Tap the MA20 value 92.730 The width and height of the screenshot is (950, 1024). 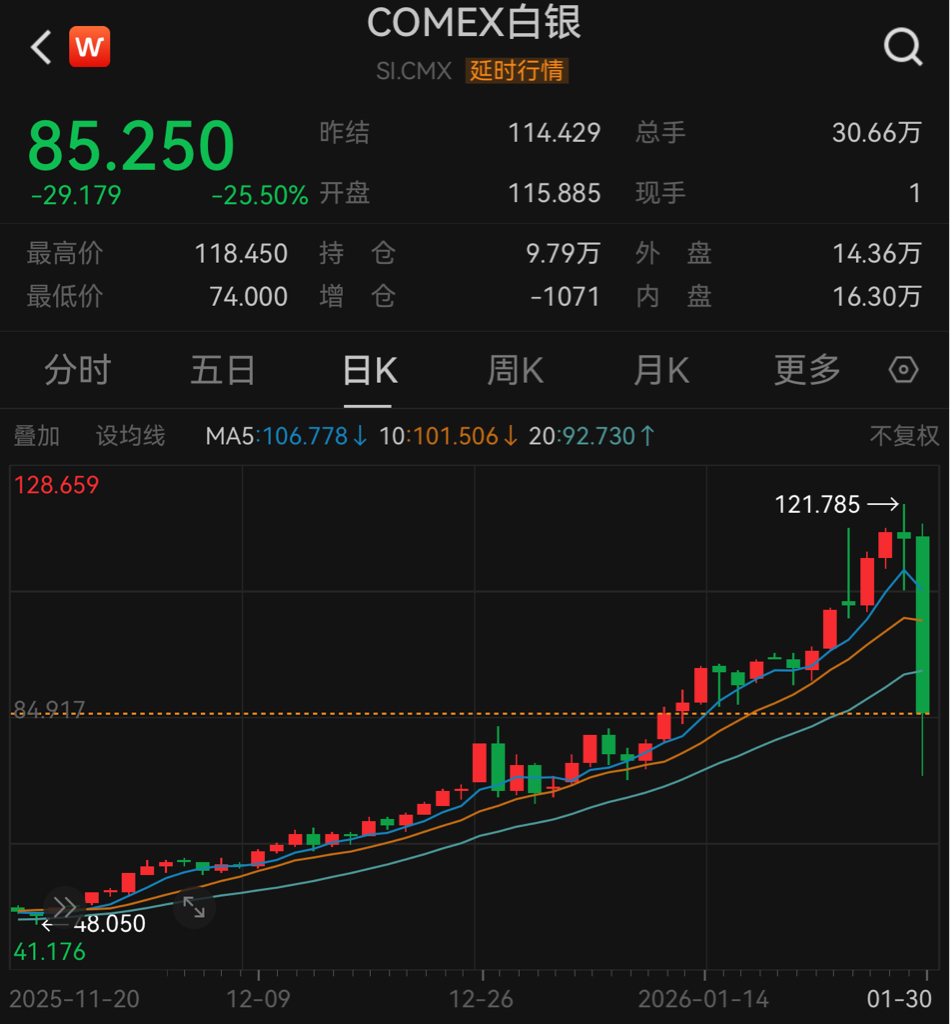pyautogui.click(x=599, y=436)
